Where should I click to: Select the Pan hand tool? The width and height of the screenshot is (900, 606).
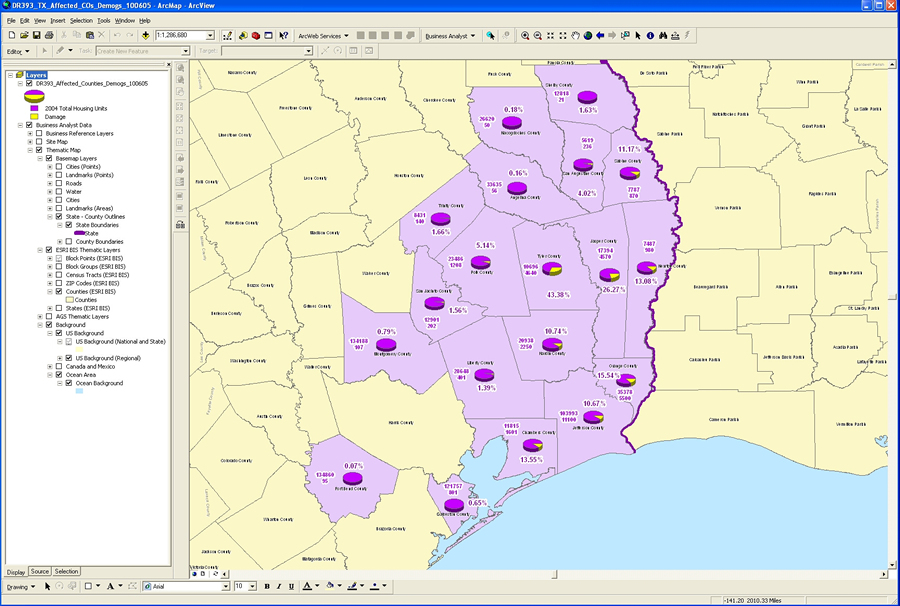click(575, 36)
